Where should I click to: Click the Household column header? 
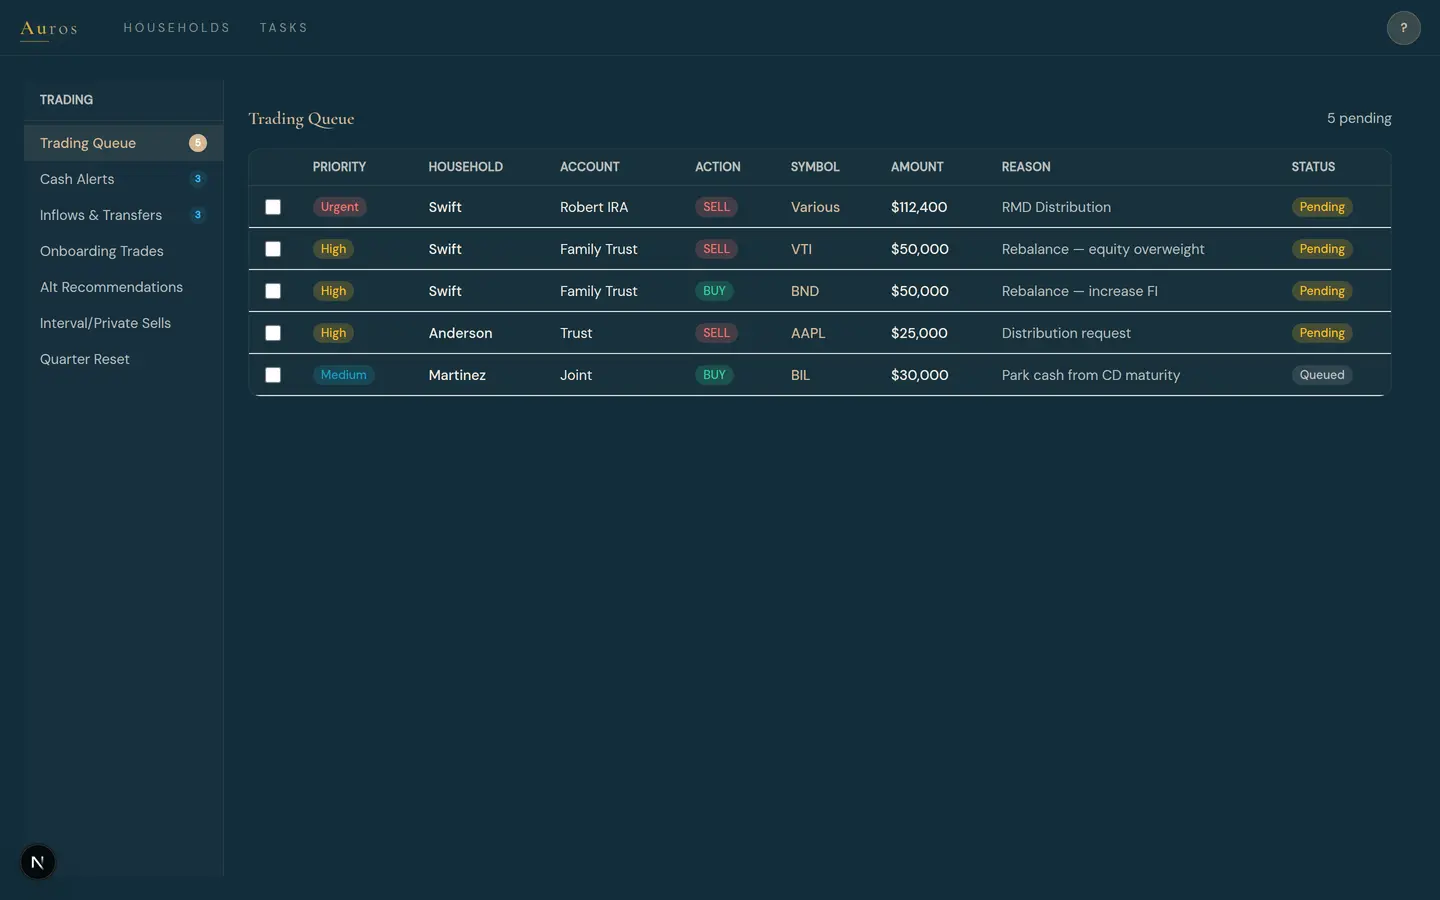(x=465, y=167)
